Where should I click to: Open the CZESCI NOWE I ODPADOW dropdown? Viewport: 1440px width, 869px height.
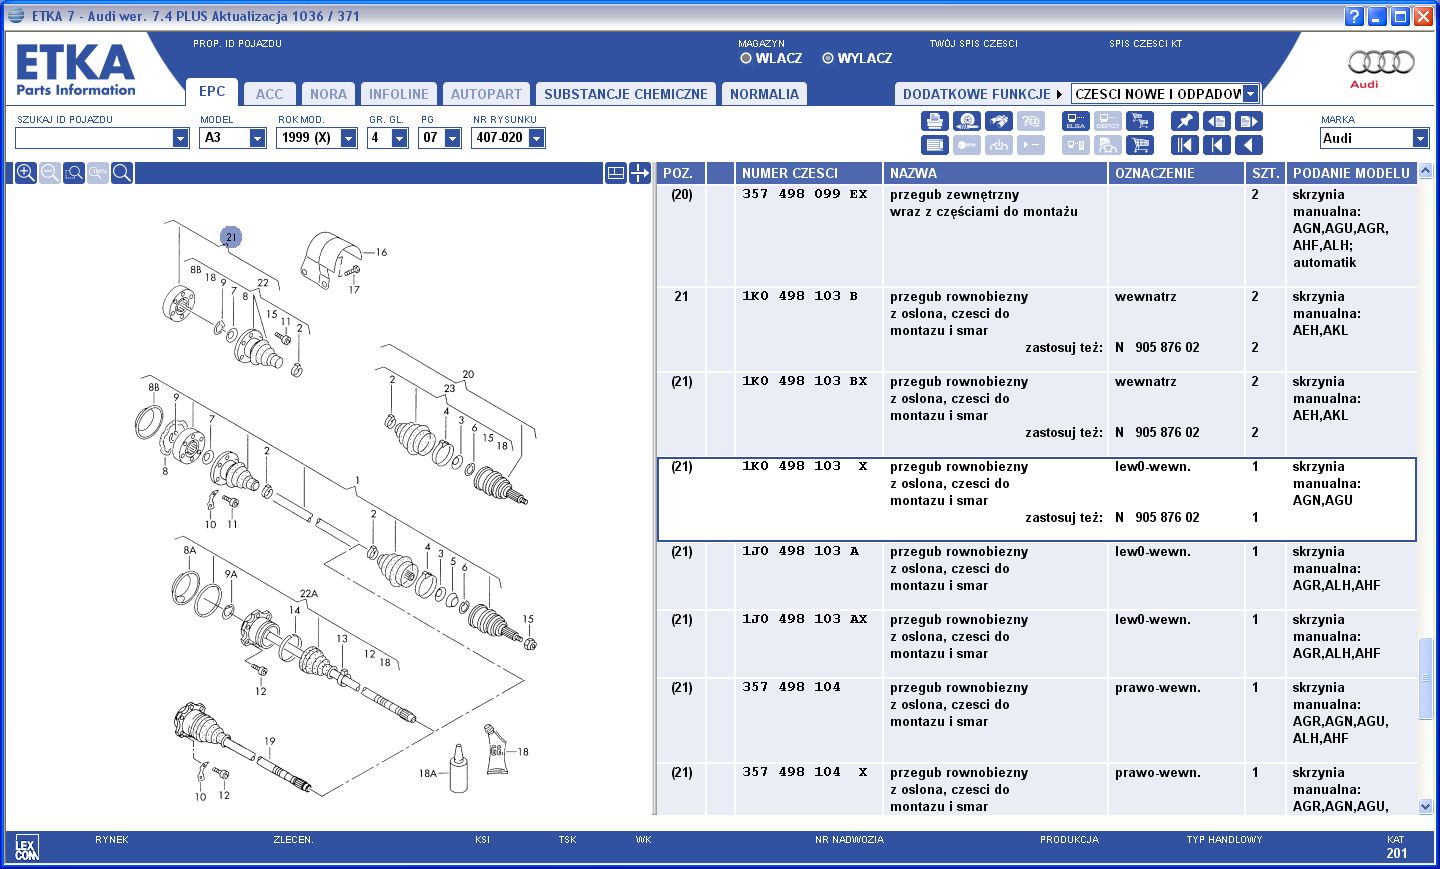(1250, 94)
